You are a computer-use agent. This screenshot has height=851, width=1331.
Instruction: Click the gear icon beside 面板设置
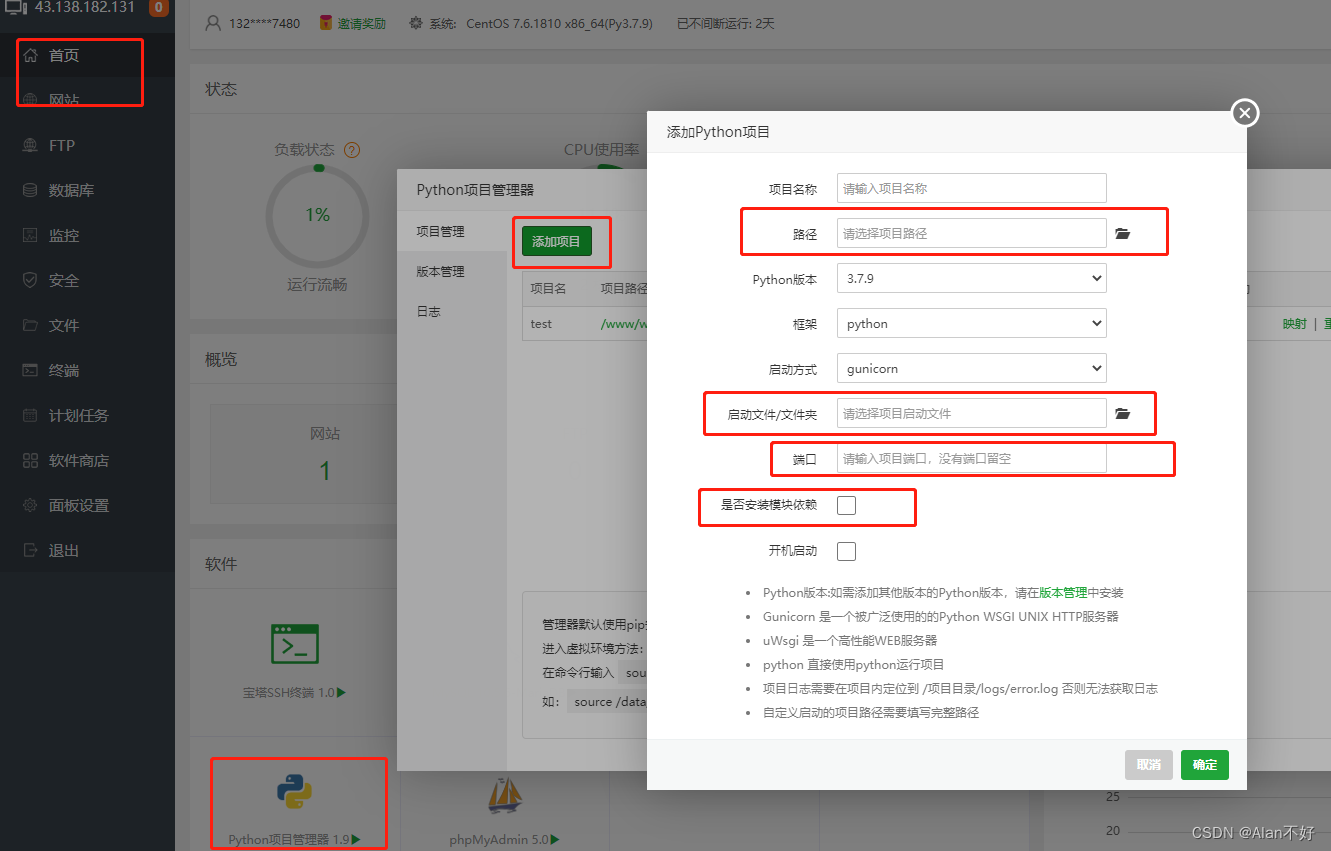pos(30,505)
